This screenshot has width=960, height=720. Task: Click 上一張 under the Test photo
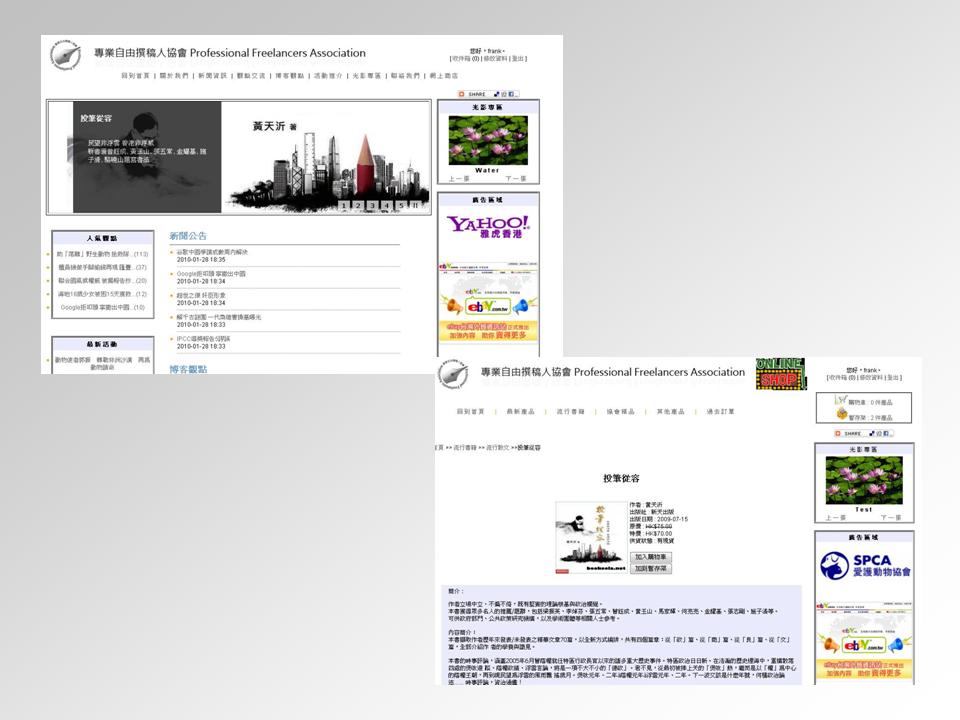coord(836,518)
